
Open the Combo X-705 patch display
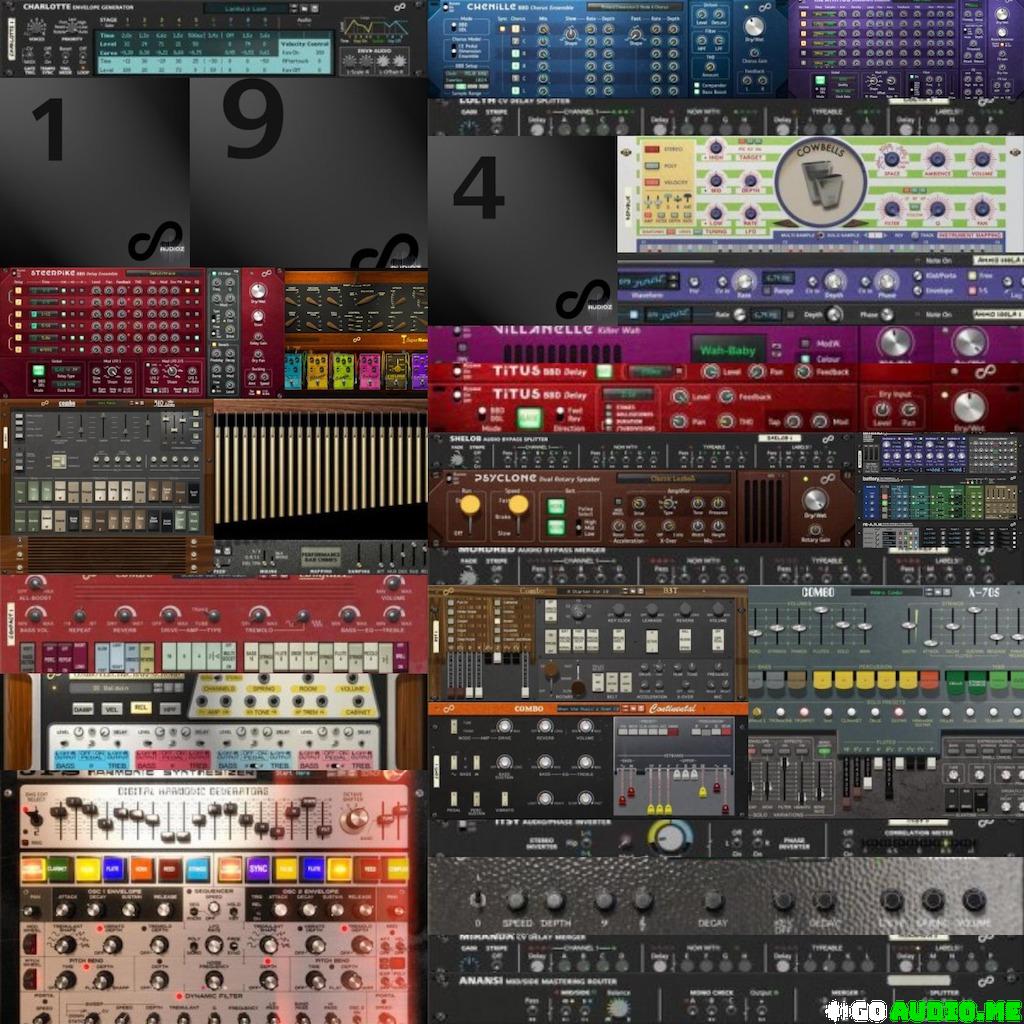click(x=886, y=592)
